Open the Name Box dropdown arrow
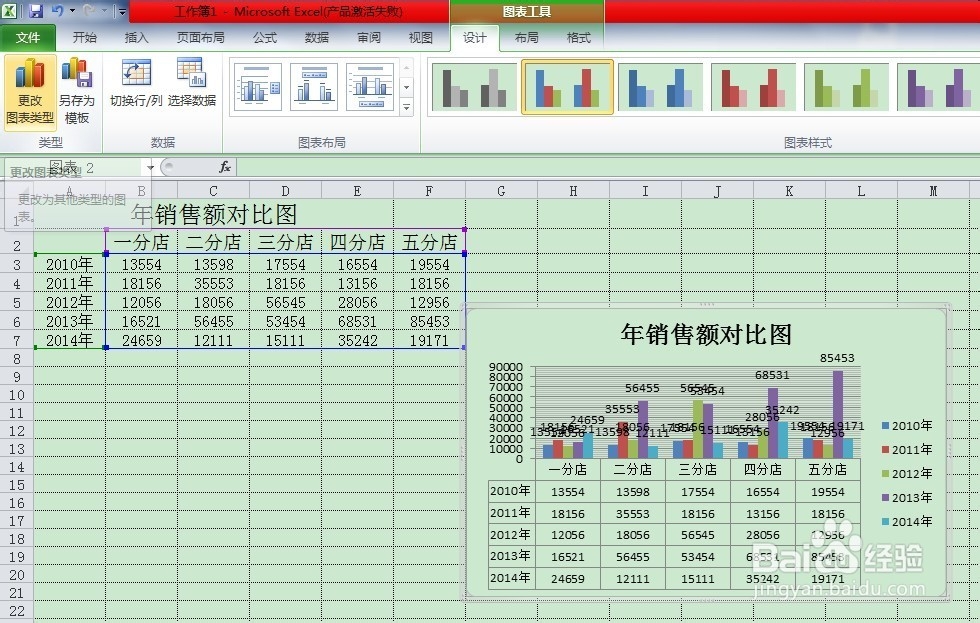Image resolution: width=980 pixels, height=623 pixels. pyautogui.click(x=150, y=167)
